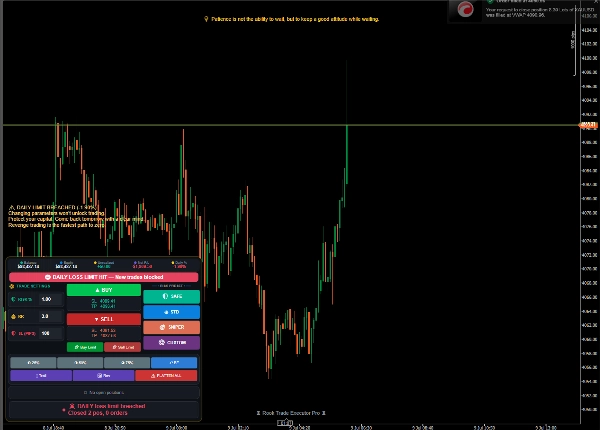The width and height of the screenshot is (600, 430).
Task: Click the SL pips label icon
Action: click(x=13, y=333)
